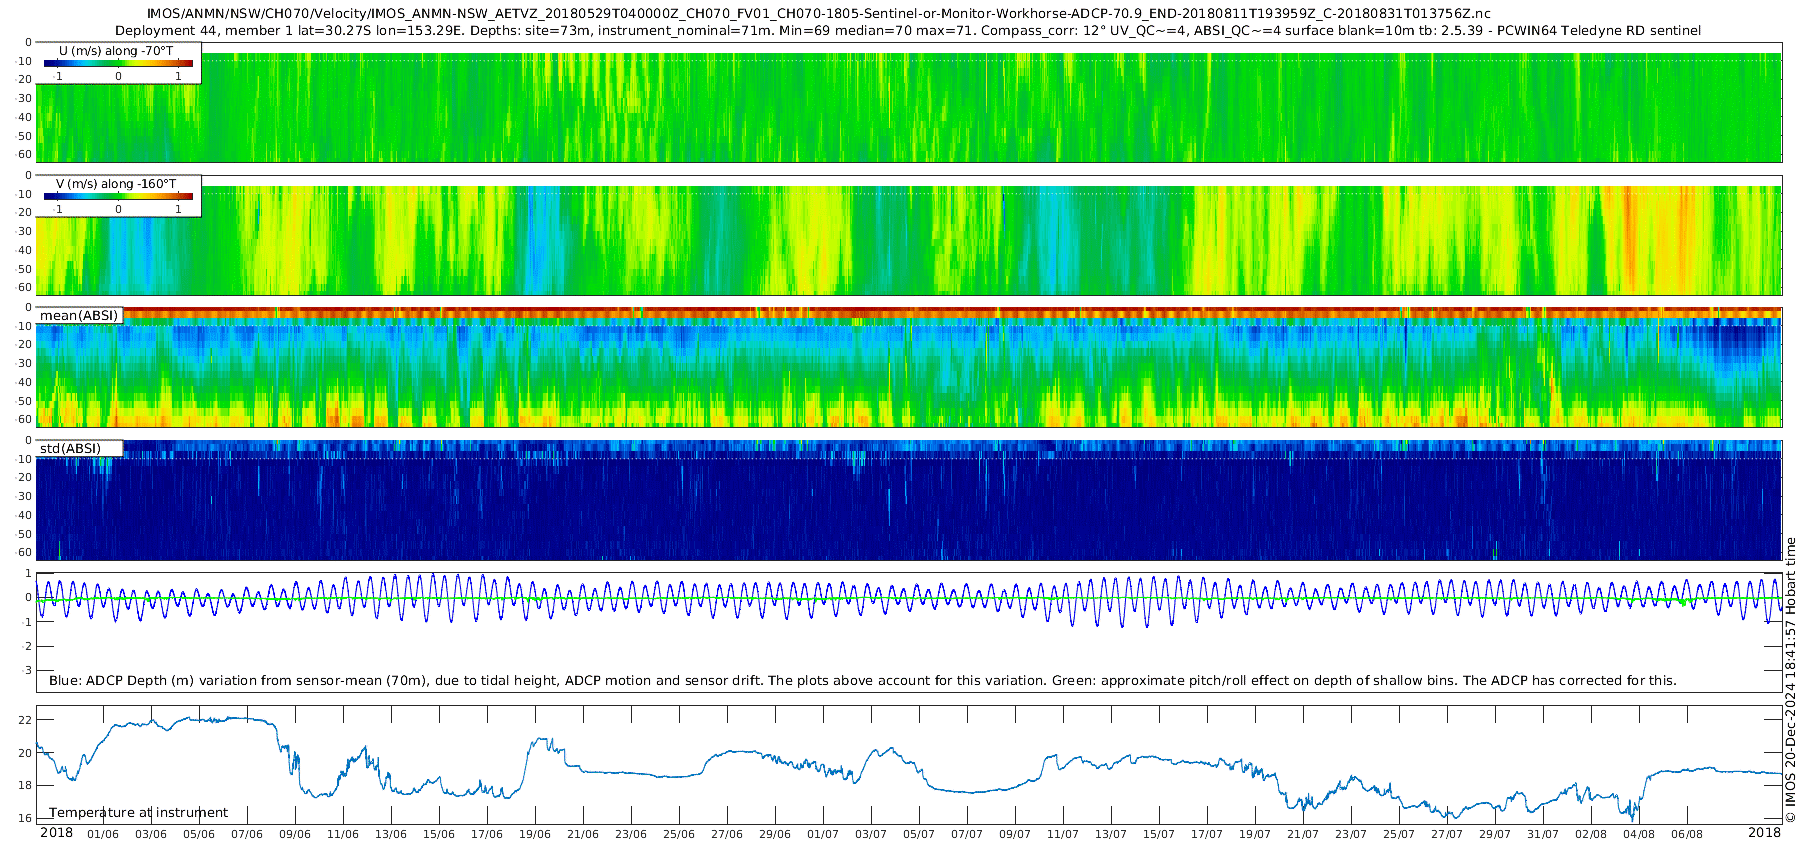The width and height of the screenshot is (1800, 850).
Task: Click the U velocity colorbar in the legend
Action: [118, 64]
